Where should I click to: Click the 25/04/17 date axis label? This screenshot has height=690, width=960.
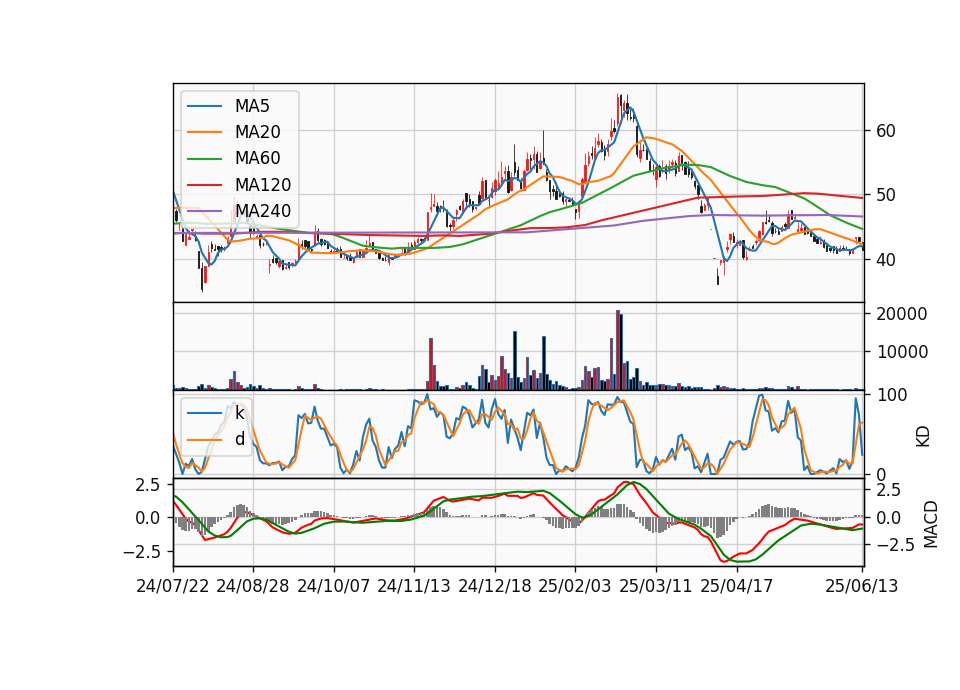tap(737, 586)
